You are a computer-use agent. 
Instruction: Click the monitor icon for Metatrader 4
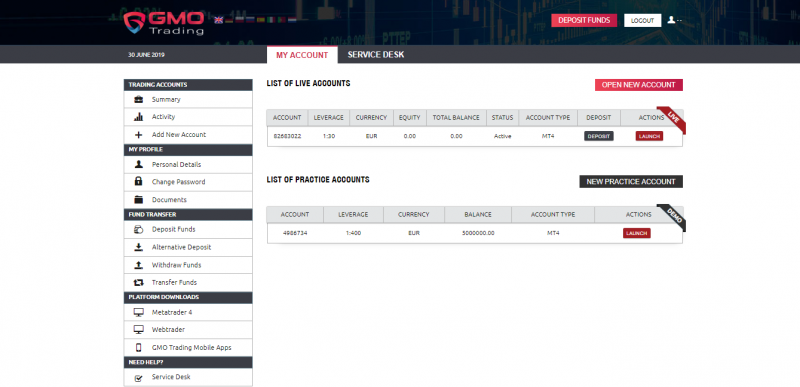coord(138,312)
